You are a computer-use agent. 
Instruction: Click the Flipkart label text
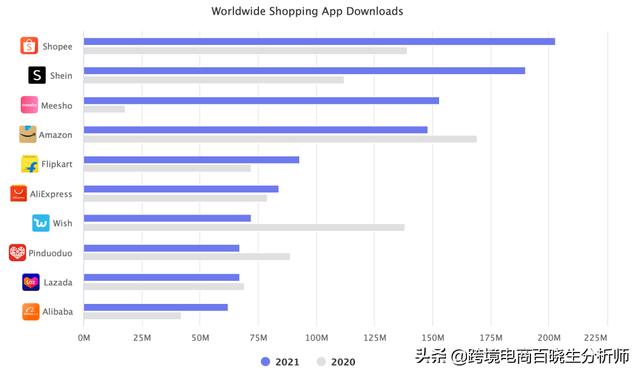tap(57, 164)
